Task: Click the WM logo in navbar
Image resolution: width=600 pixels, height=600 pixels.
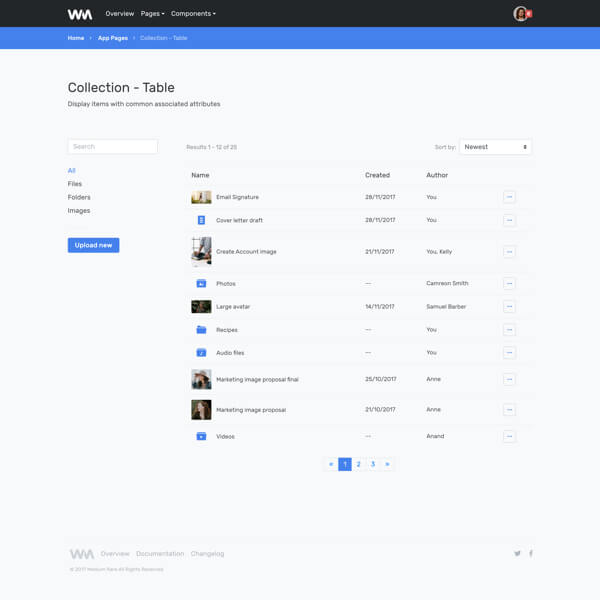Action: click(x=80, y=14)
